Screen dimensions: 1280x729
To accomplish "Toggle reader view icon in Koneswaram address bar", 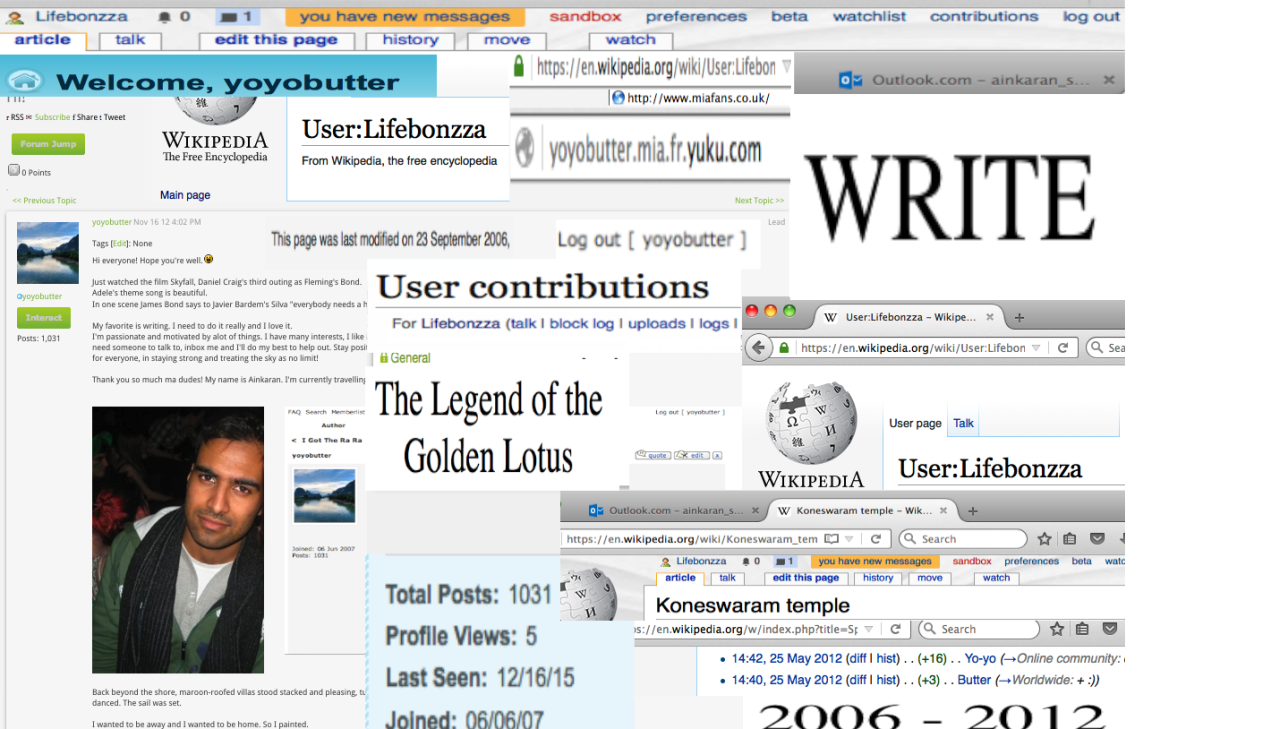I will [831, 539].
